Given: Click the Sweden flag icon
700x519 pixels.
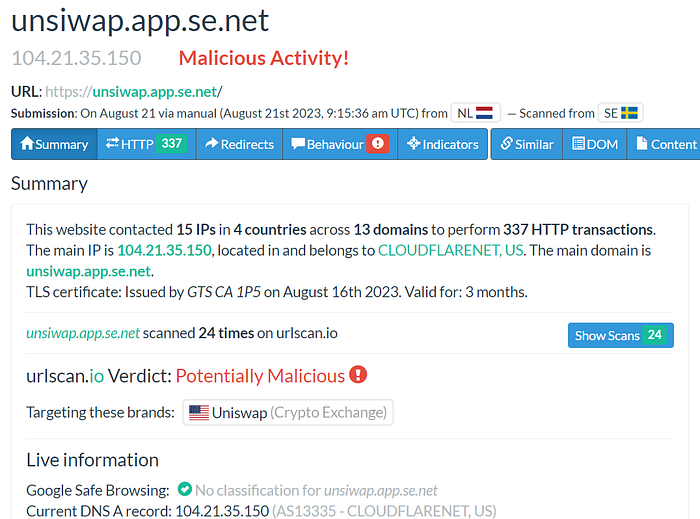Looking at the screenshot, I should pos(629,113).
